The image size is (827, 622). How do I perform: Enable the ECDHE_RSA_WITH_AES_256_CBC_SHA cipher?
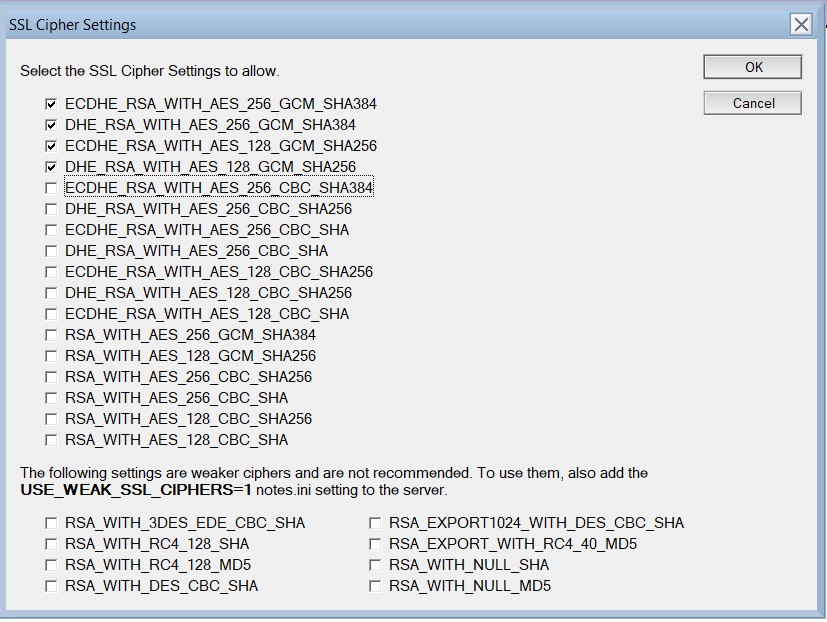51,230
